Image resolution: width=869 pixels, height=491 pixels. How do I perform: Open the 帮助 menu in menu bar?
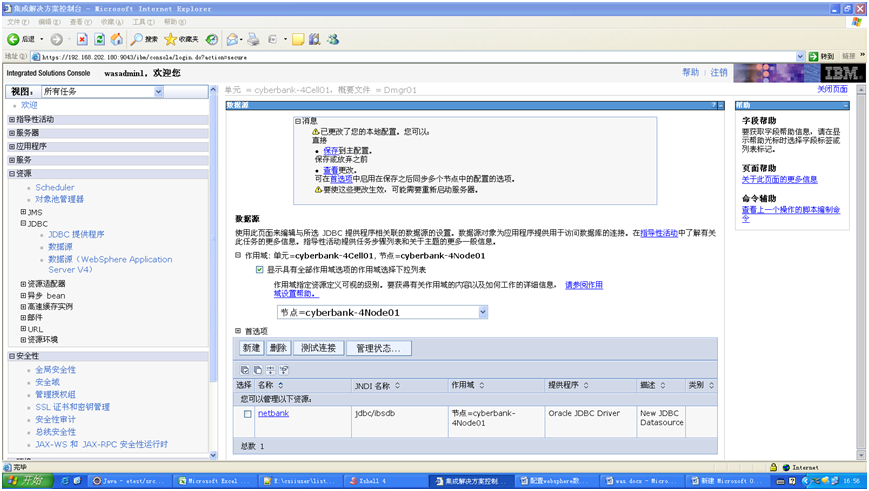pyautogui.click(x=175, y=22)
